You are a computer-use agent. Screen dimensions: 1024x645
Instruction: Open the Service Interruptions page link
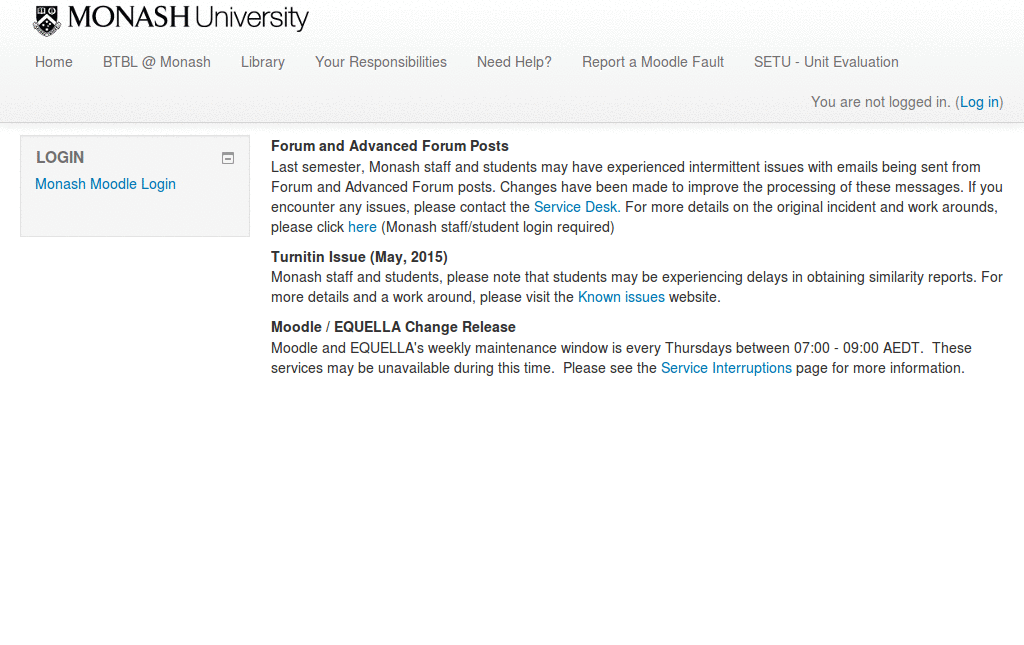coord(726,368)
